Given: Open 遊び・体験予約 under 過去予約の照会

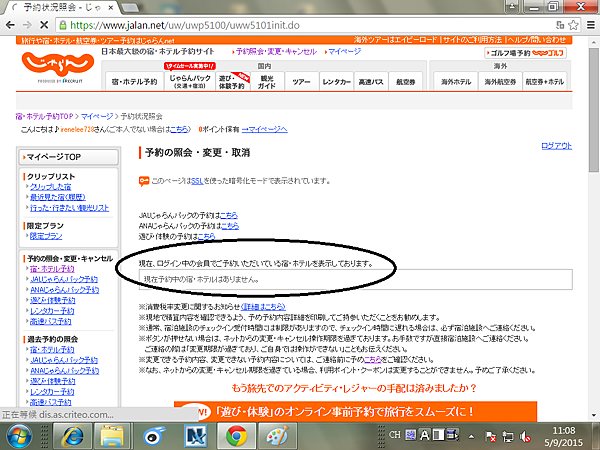Looking at the screenshot, I should [x=52, y=381].
